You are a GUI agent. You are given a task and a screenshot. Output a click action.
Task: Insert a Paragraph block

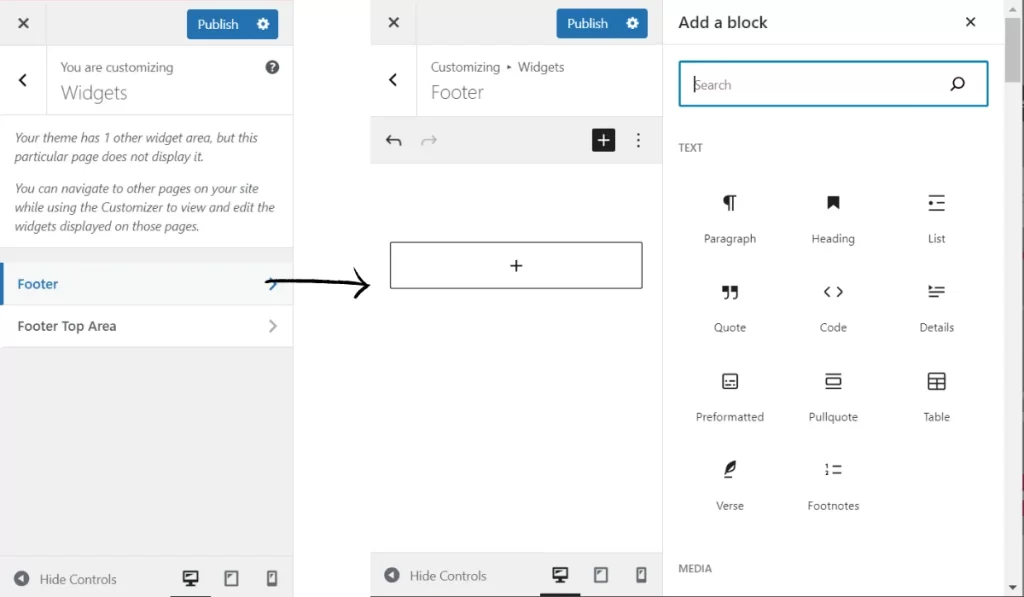[x=730, y=217]
